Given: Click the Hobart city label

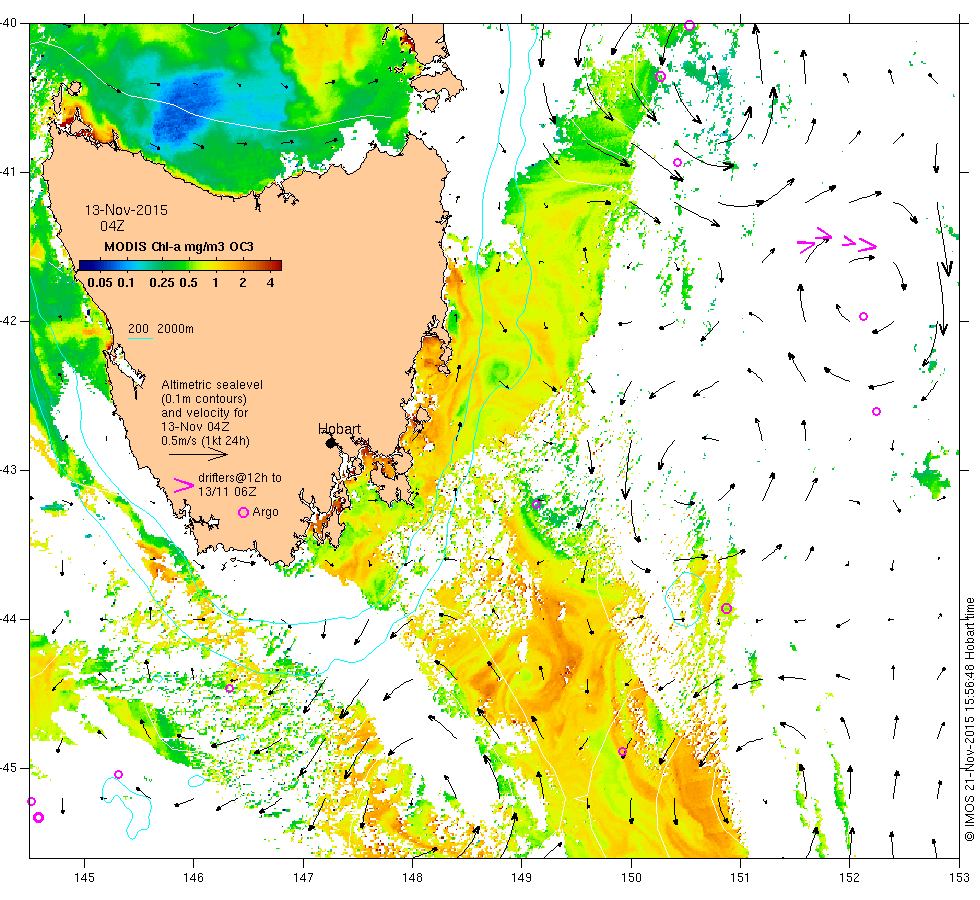Looking at the screenshot, I should pyautogui.click(x=339, y=429).
